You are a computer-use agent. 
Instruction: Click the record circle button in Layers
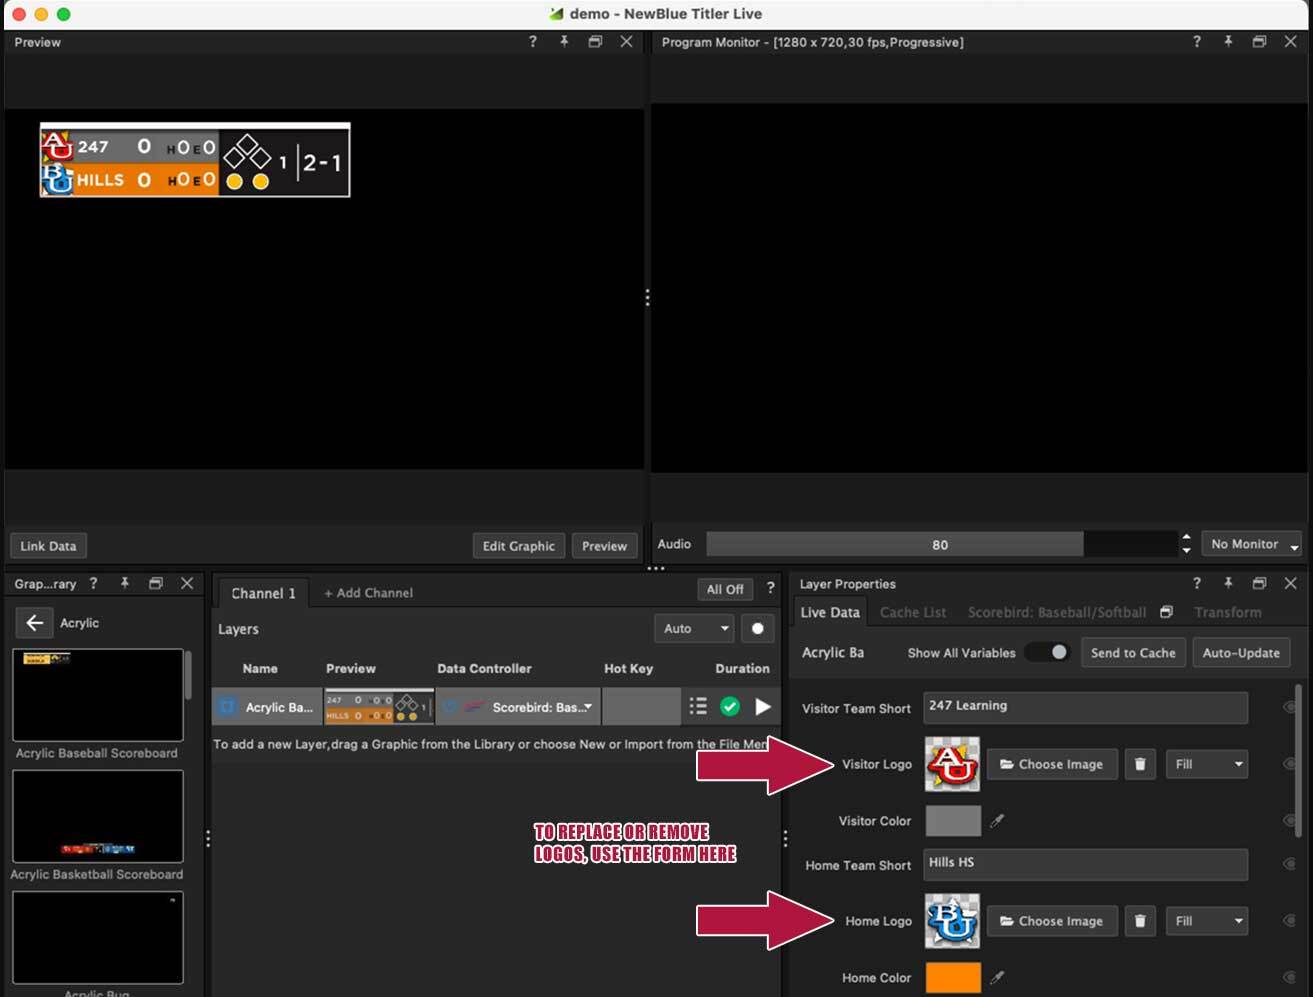pos(757,629)
